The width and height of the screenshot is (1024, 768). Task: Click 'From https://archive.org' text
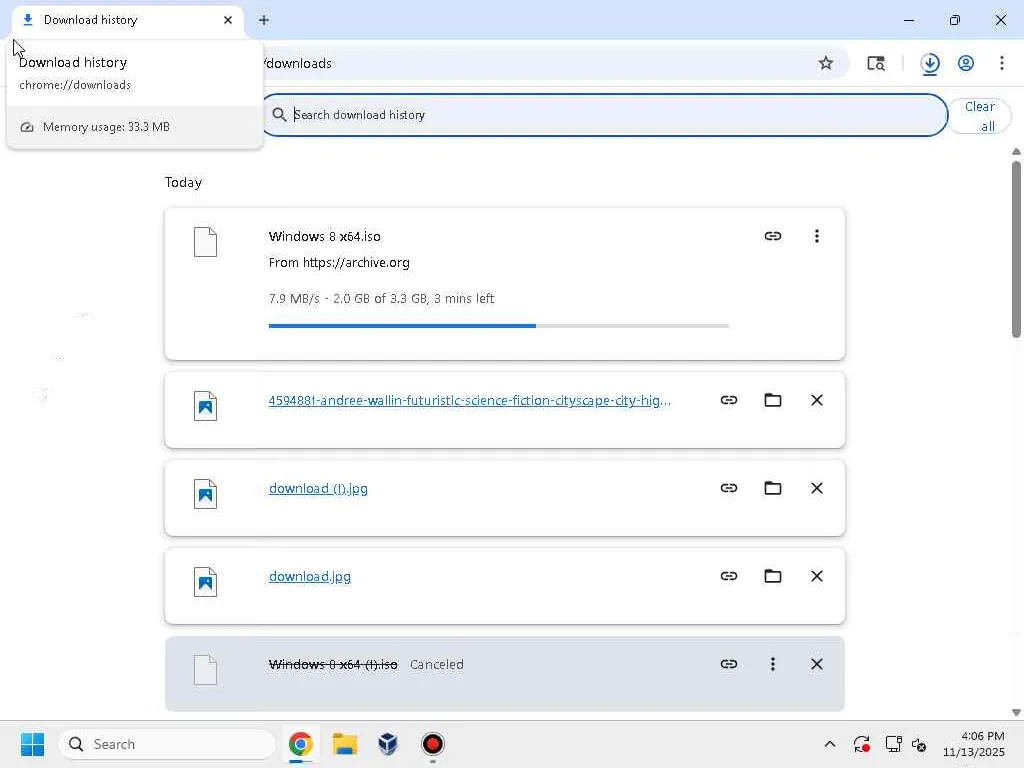tap(339, 263)
